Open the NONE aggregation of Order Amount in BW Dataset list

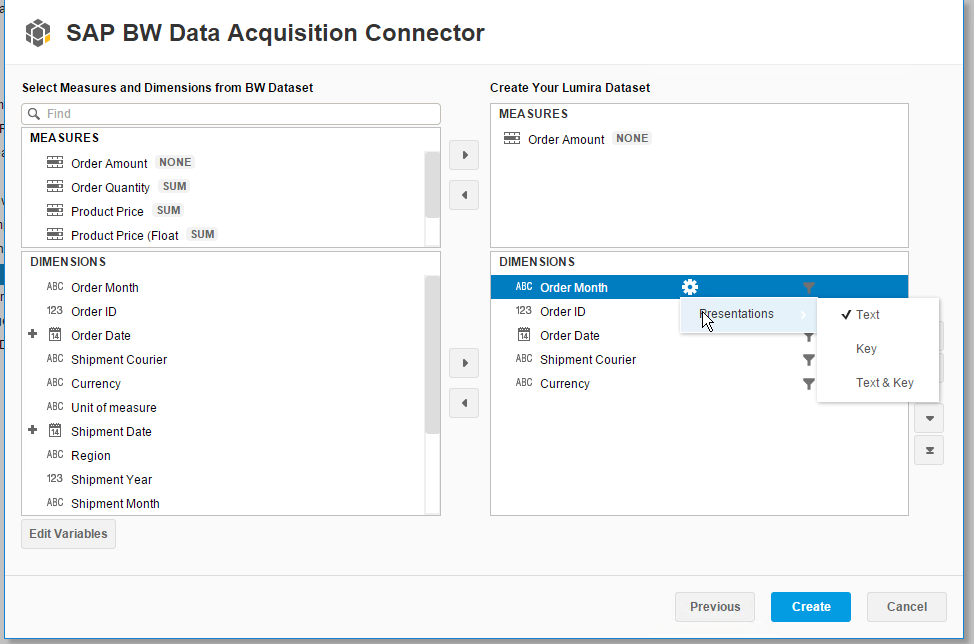[x=175, y=163]
